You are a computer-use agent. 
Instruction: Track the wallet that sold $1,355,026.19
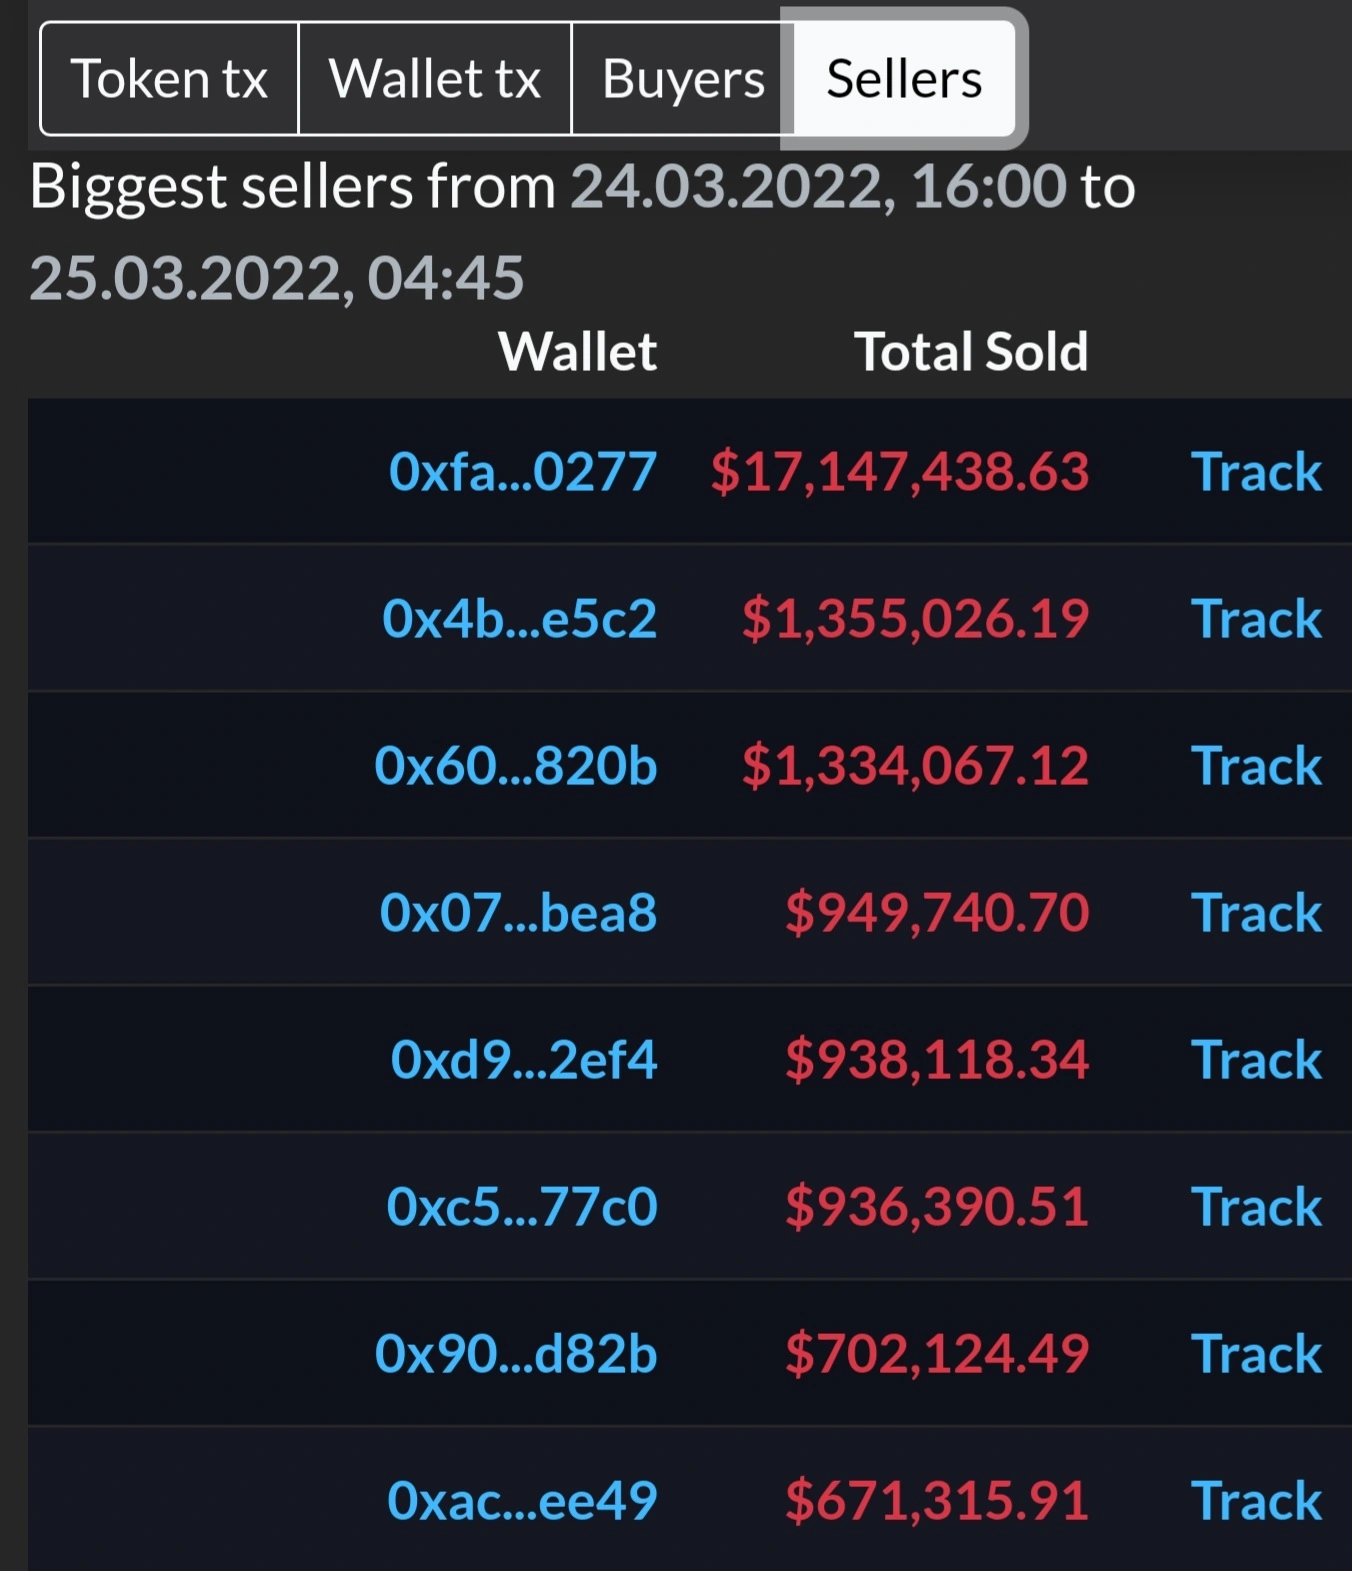pyautogui.click(x=1257, y=619)
